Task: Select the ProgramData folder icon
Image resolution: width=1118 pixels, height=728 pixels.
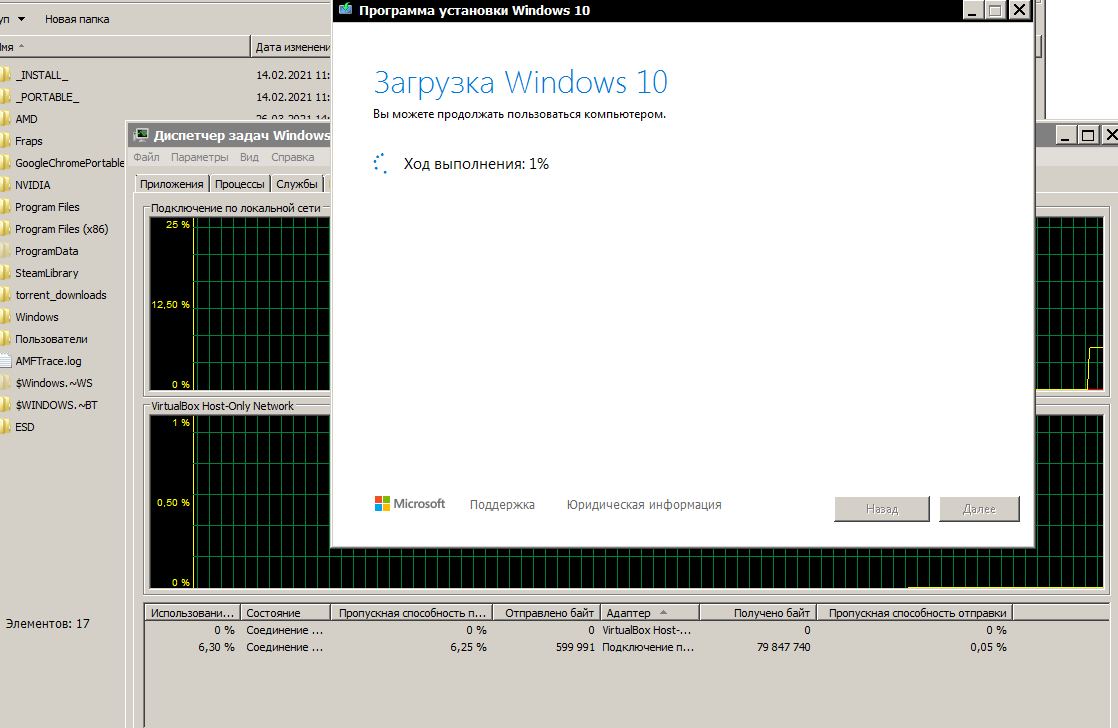Action: pos(5,252)
